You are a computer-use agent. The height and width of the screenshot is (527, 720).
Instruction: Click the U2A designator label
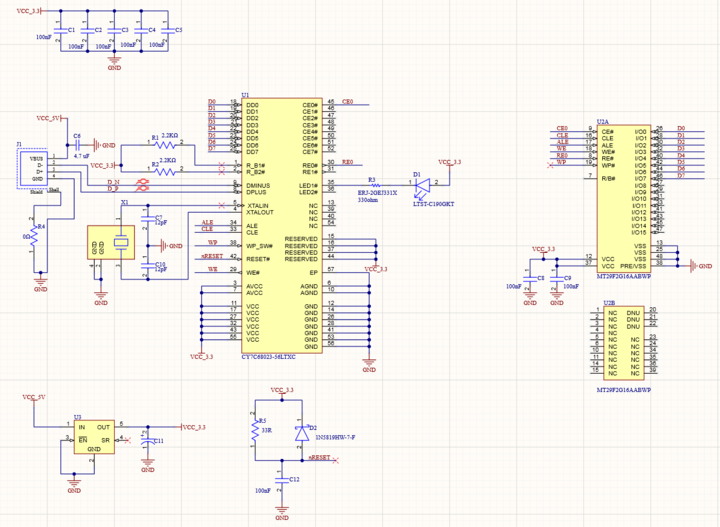602,122
